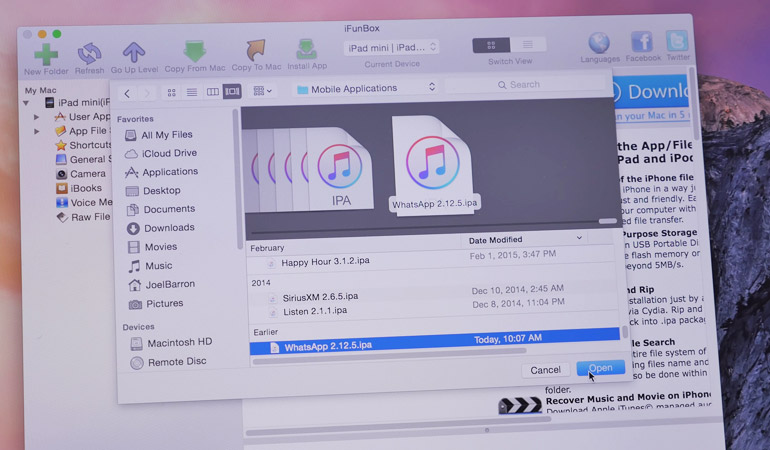
Task: Collapse the iPad mini tree node
Action: (27, 102)
